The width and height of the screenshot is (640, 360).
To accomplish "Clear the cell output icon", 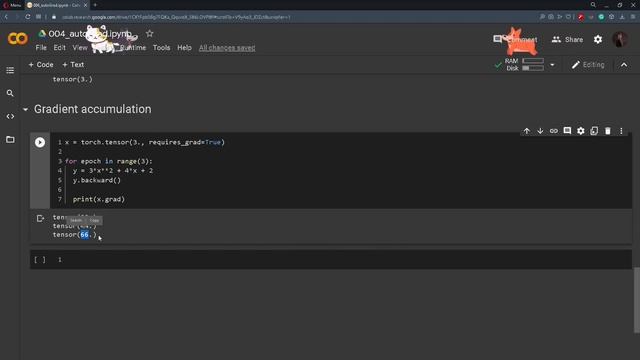I will pyautogui.click(x=40, y=218).
